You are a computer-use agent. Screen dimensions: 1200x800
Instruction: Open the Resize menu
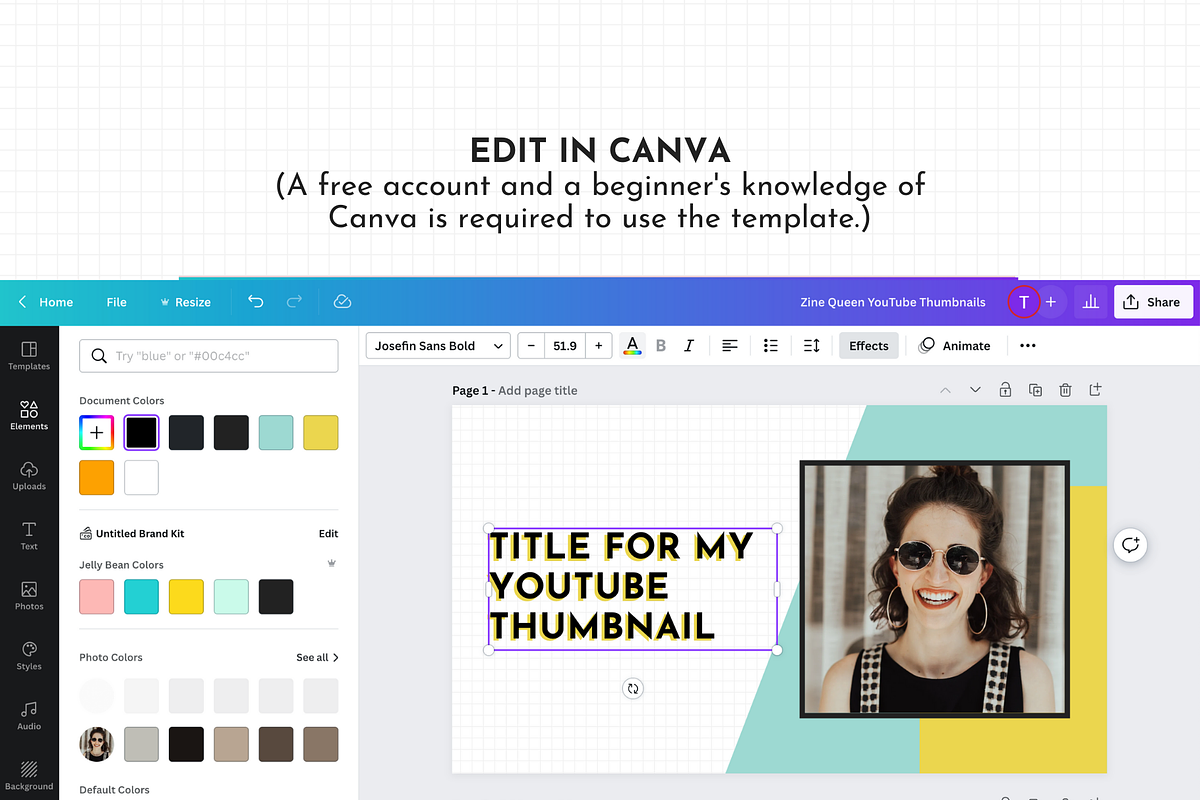coord(185,302)
